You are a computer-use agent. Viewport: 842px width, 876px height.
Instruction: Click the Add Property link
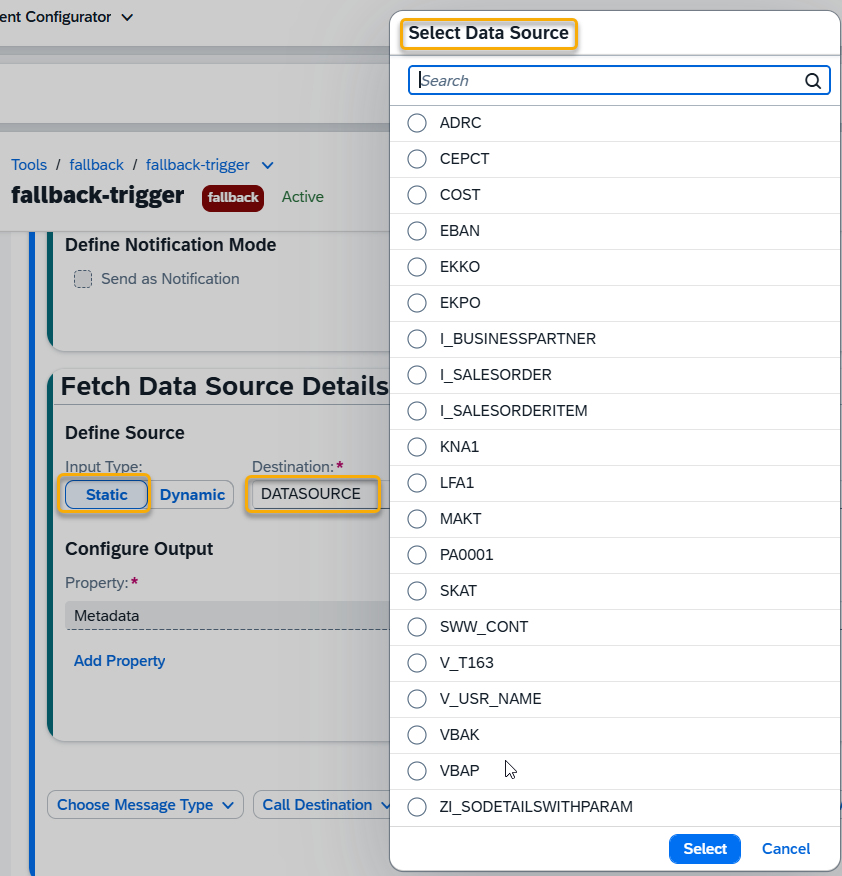coord(120,661)
